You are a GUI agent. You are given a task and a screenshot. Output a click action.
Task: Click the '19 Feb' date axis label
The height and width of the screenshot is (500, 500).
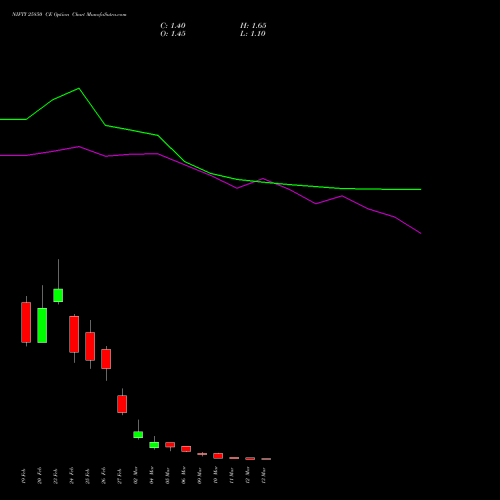pos(23,476)
